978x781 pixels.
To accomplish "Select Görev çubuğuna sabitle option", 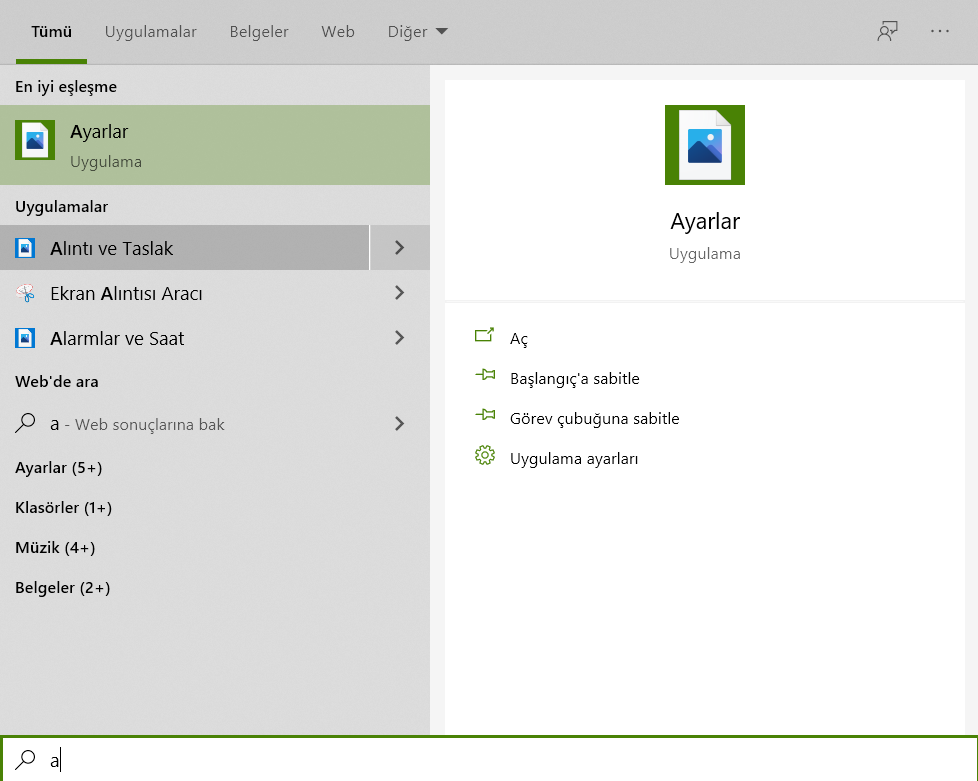I will point(594,419).
